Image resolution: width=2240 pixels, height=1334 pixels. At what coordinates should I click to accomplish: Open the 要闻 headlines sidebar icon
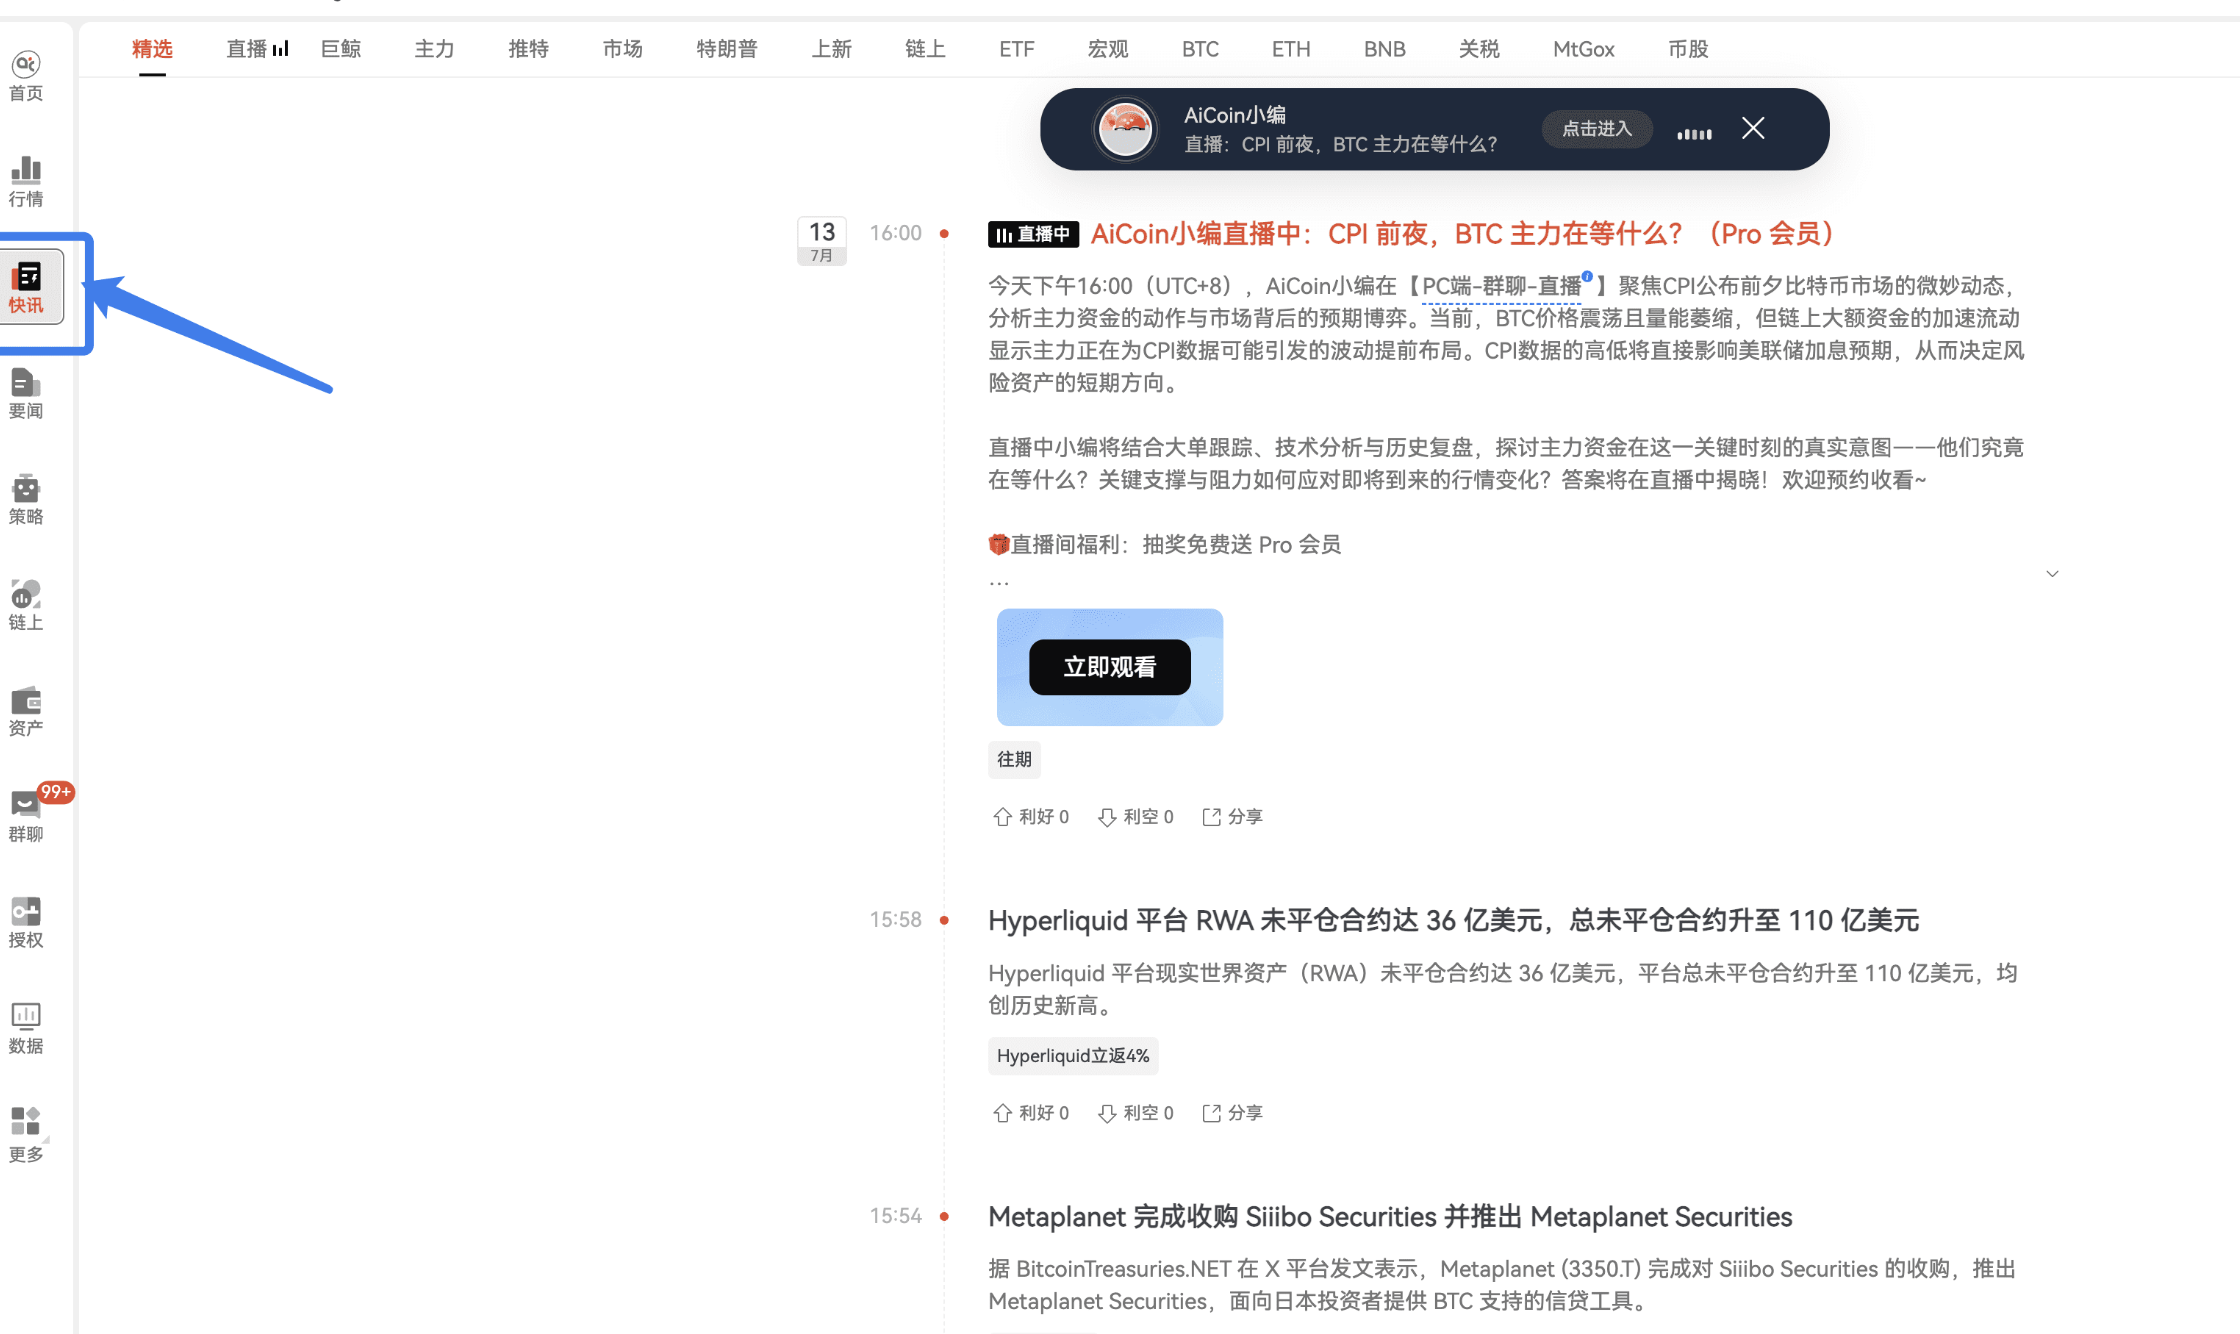pos(26,394)
